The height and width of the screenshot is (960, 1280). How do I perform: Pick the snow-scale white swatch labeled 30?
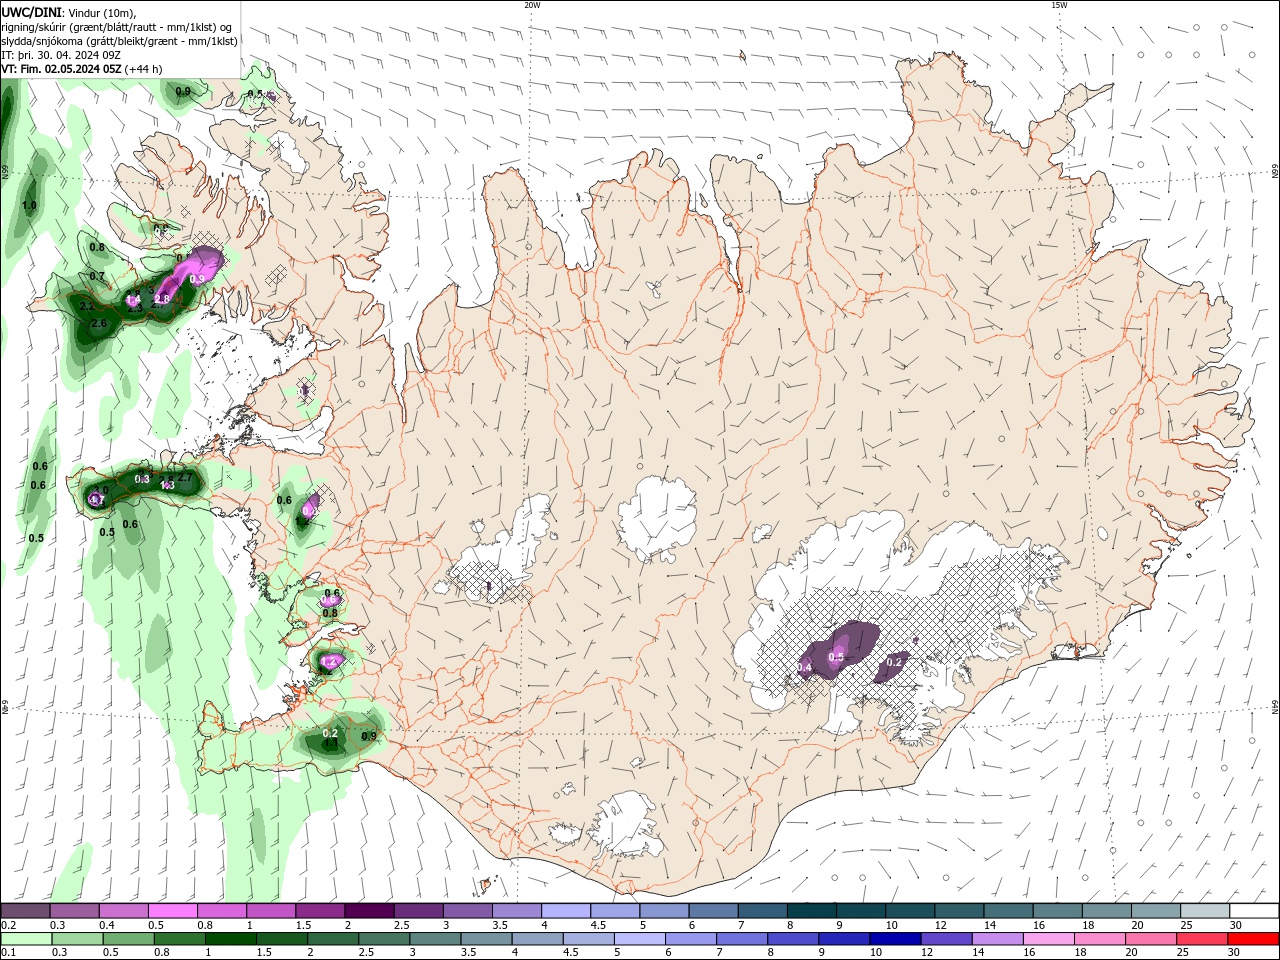click(1254, 911)
